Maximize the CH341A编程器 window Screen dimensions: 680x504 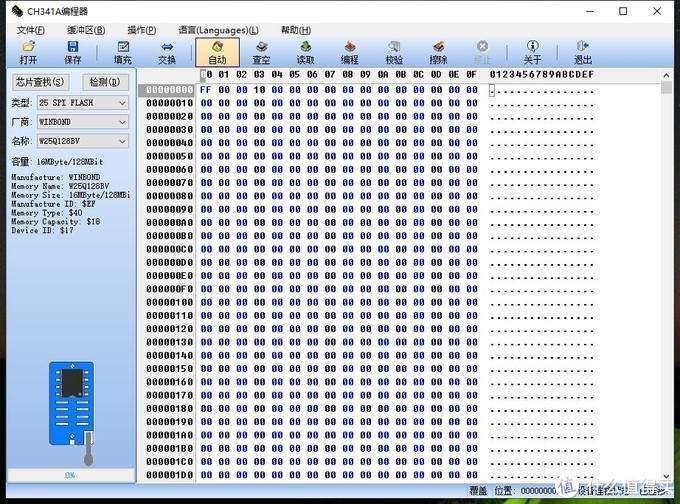click(x=623, y=11)
